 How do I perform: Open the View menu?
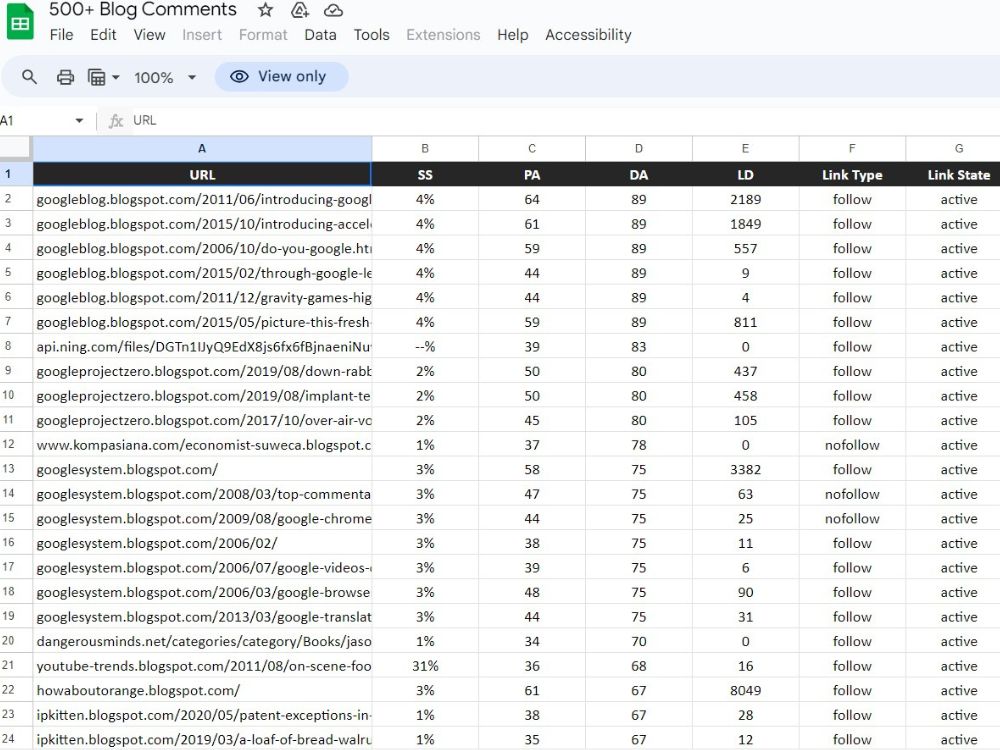(149, 34)
